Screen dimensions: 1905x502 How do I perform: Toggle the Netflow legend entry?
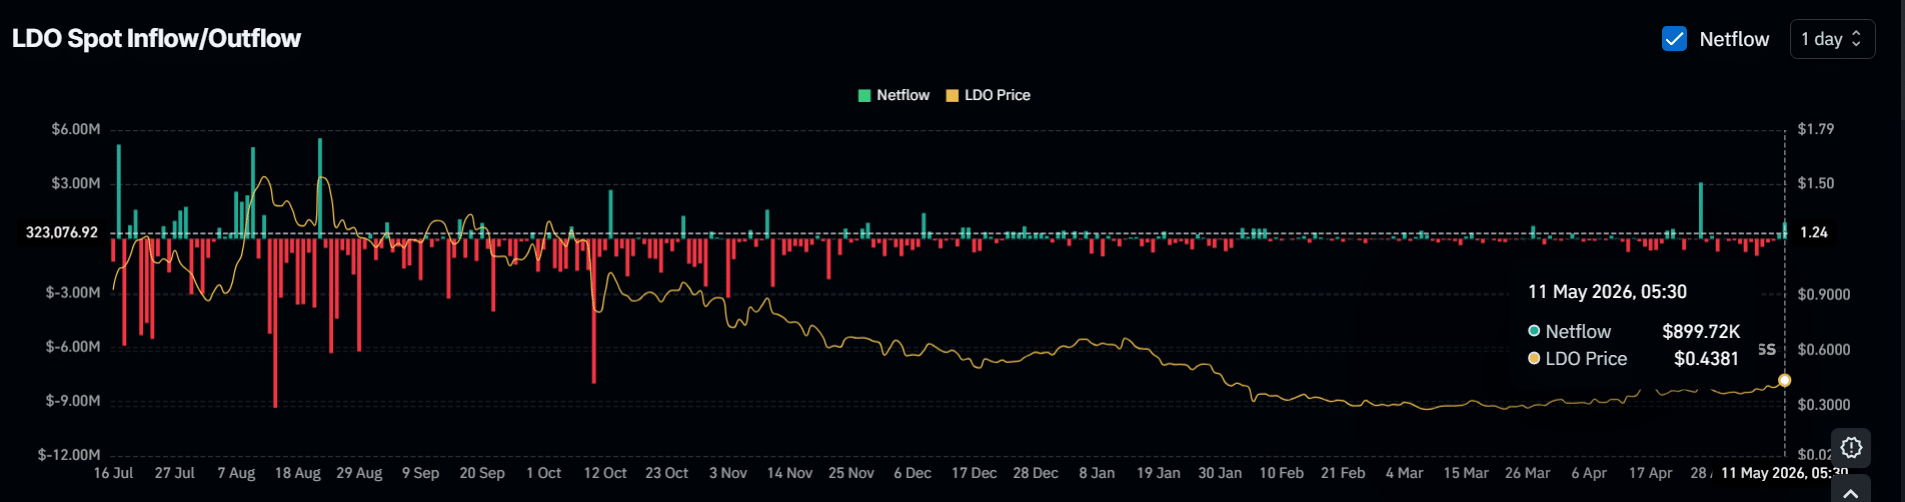(894, 95)
